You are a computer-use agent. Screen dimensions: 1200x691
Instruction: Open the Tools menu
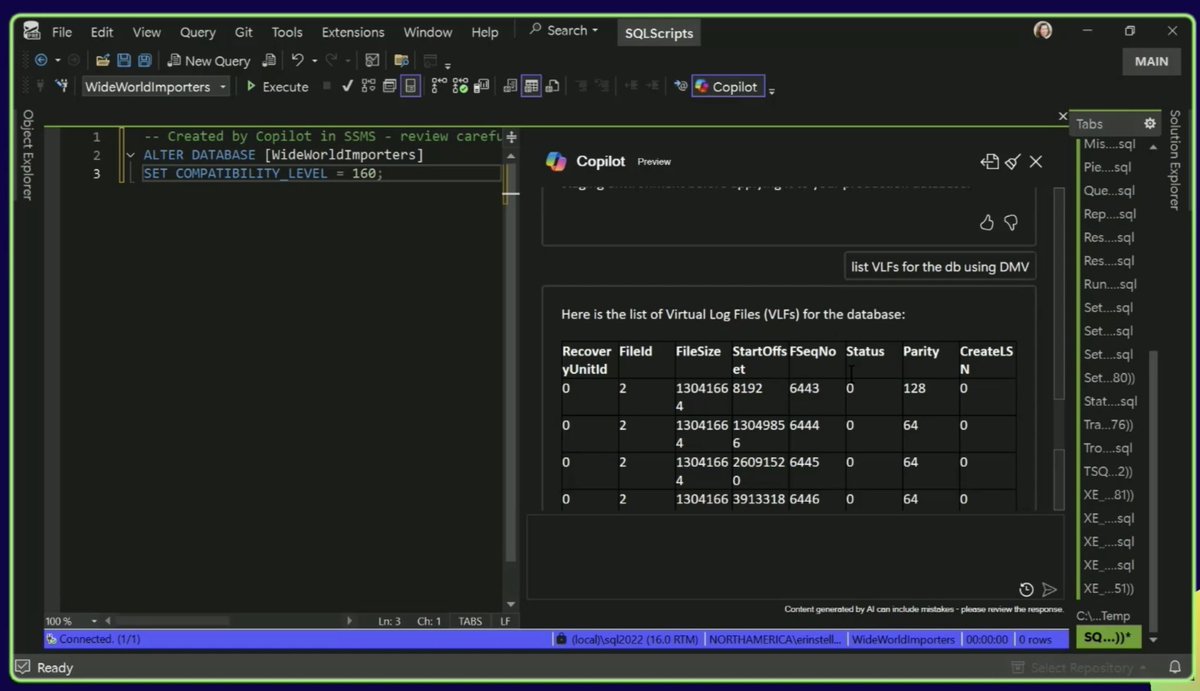(287, 32)
